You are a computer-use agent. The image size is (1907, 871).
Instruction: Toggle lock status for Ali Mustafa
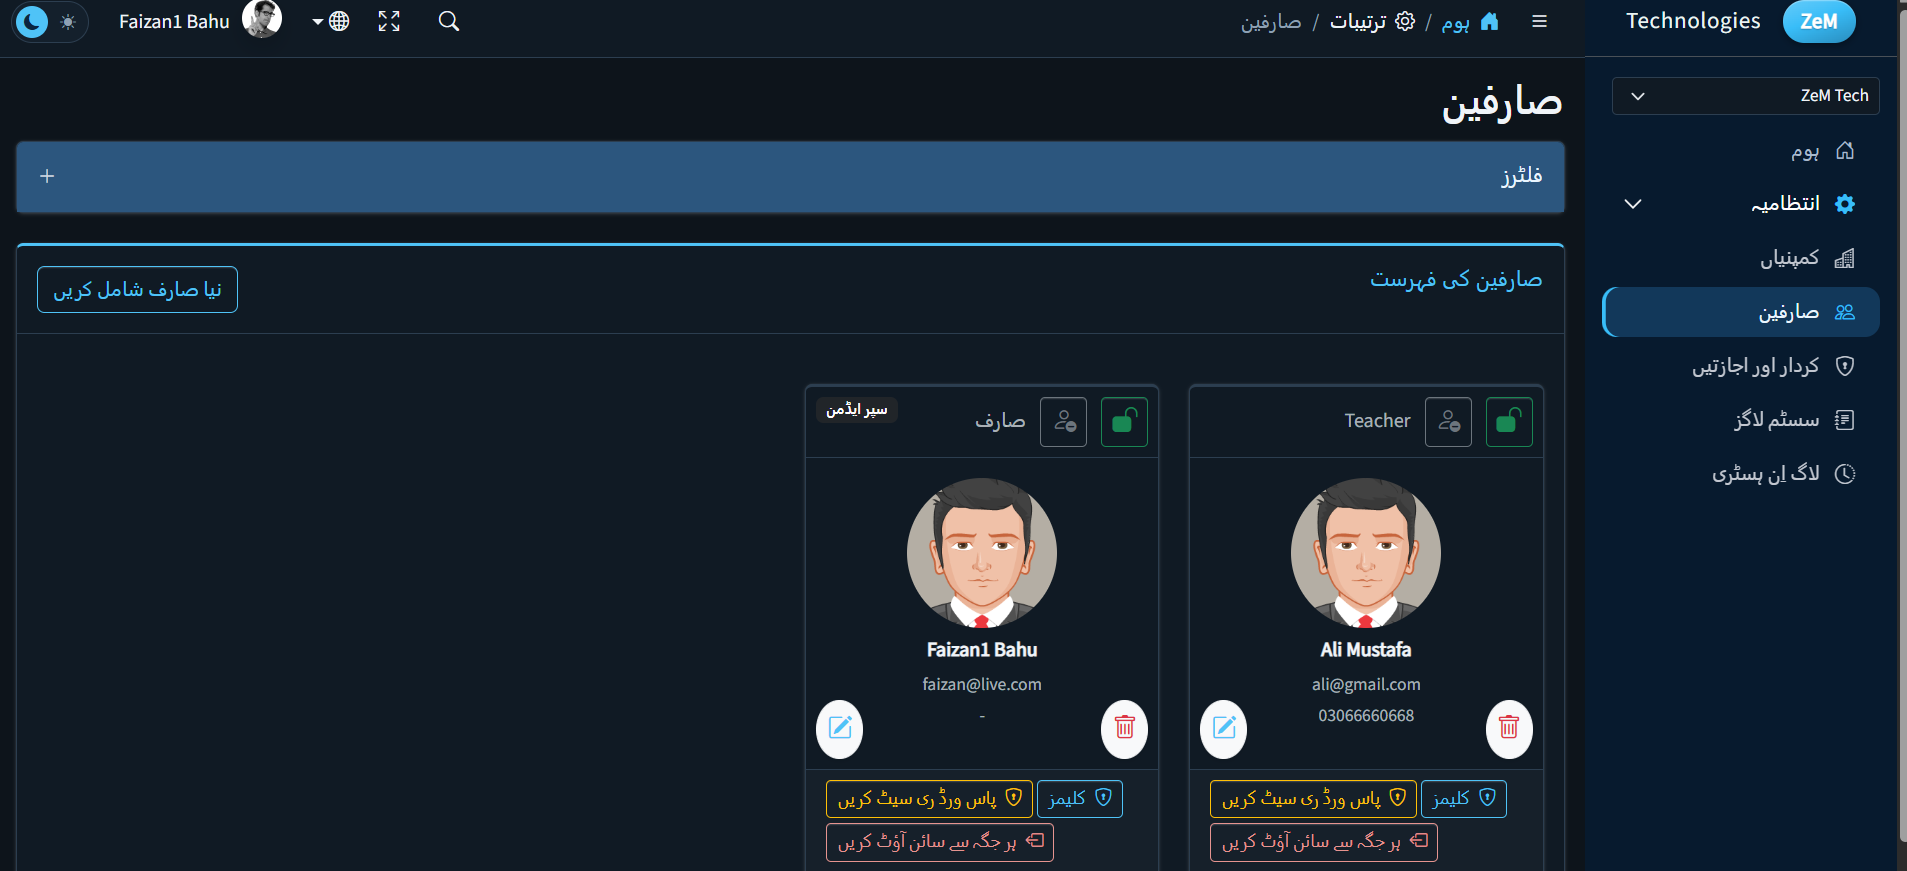click(1509, 422)
